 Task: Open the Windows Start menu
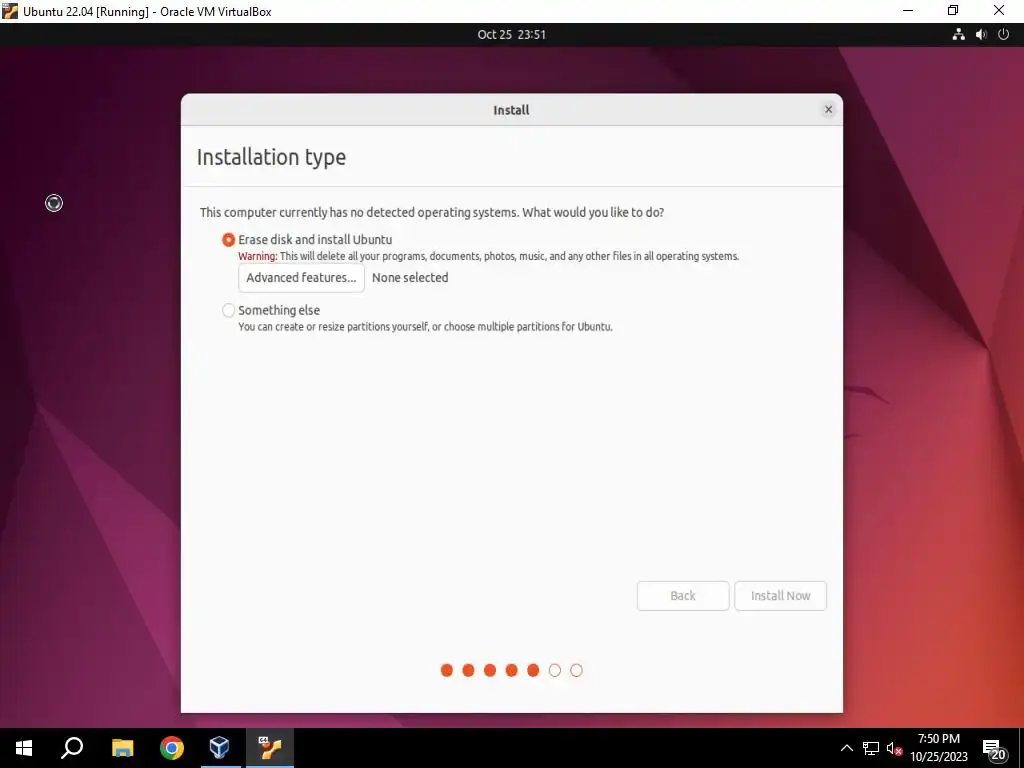[24, 748]
